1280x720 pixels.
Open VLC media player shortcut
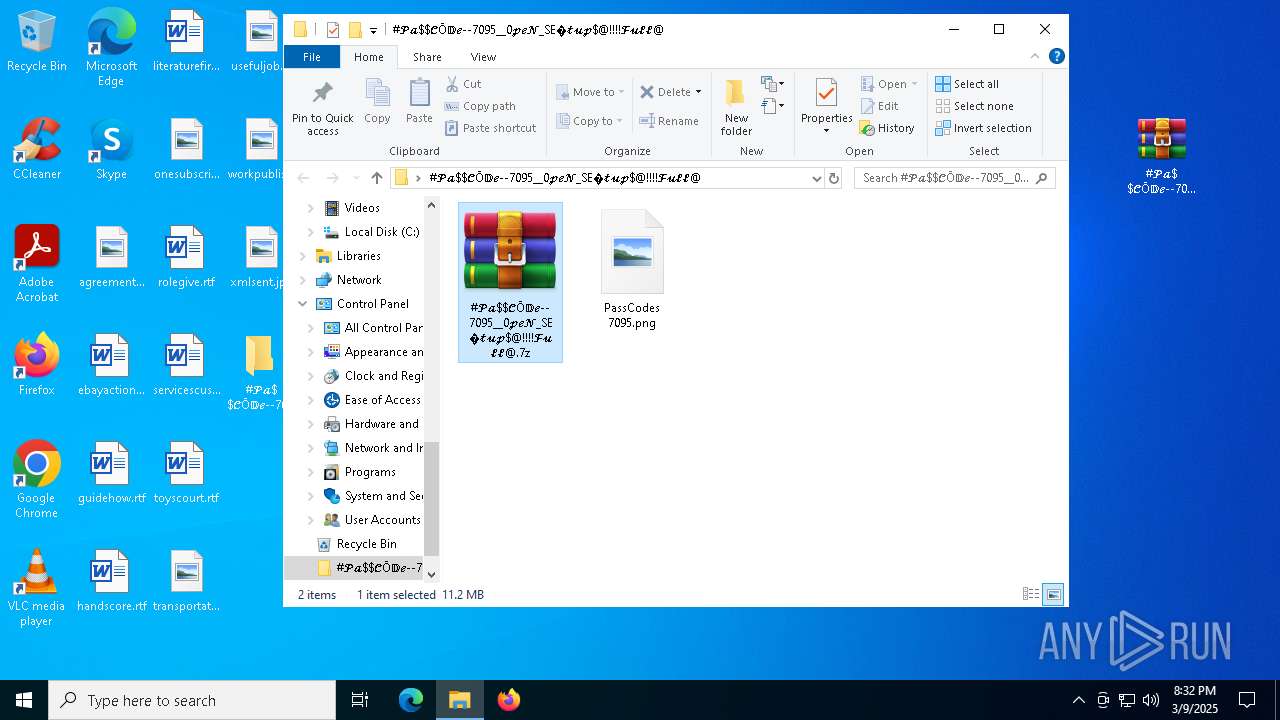(37, 588)
